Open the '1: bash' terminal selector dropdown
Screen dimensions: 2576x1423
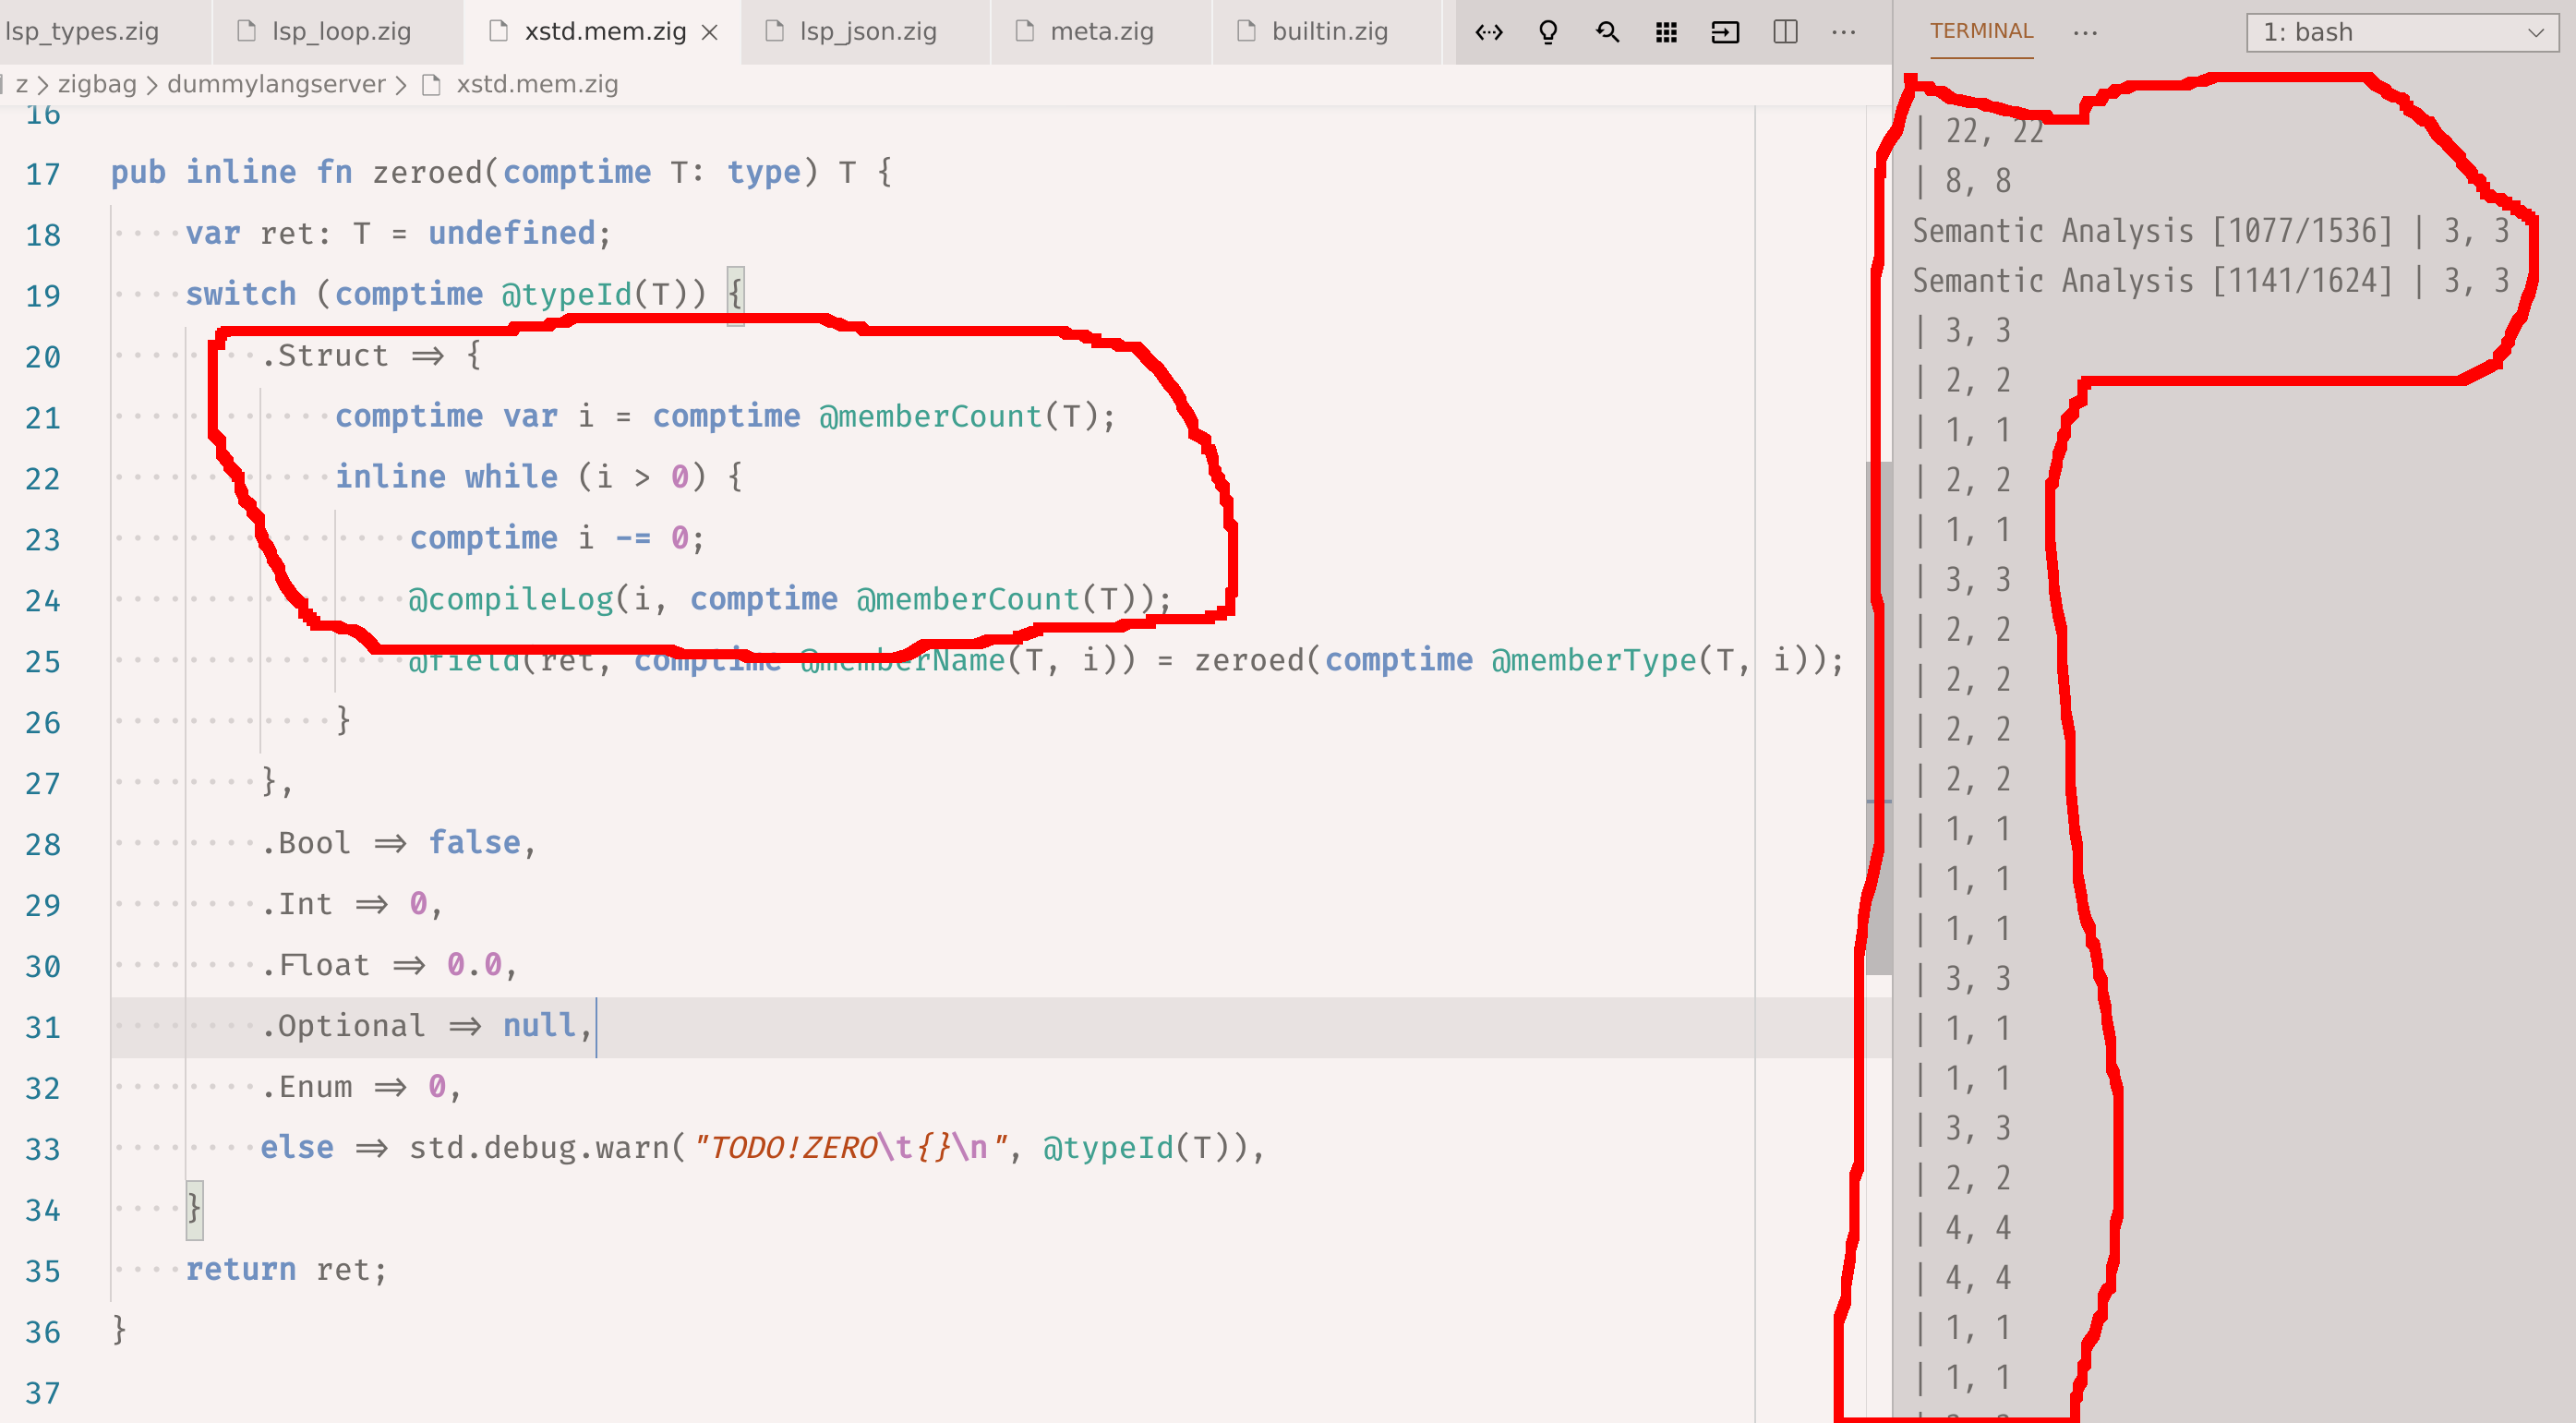[x=2402, y=32]
